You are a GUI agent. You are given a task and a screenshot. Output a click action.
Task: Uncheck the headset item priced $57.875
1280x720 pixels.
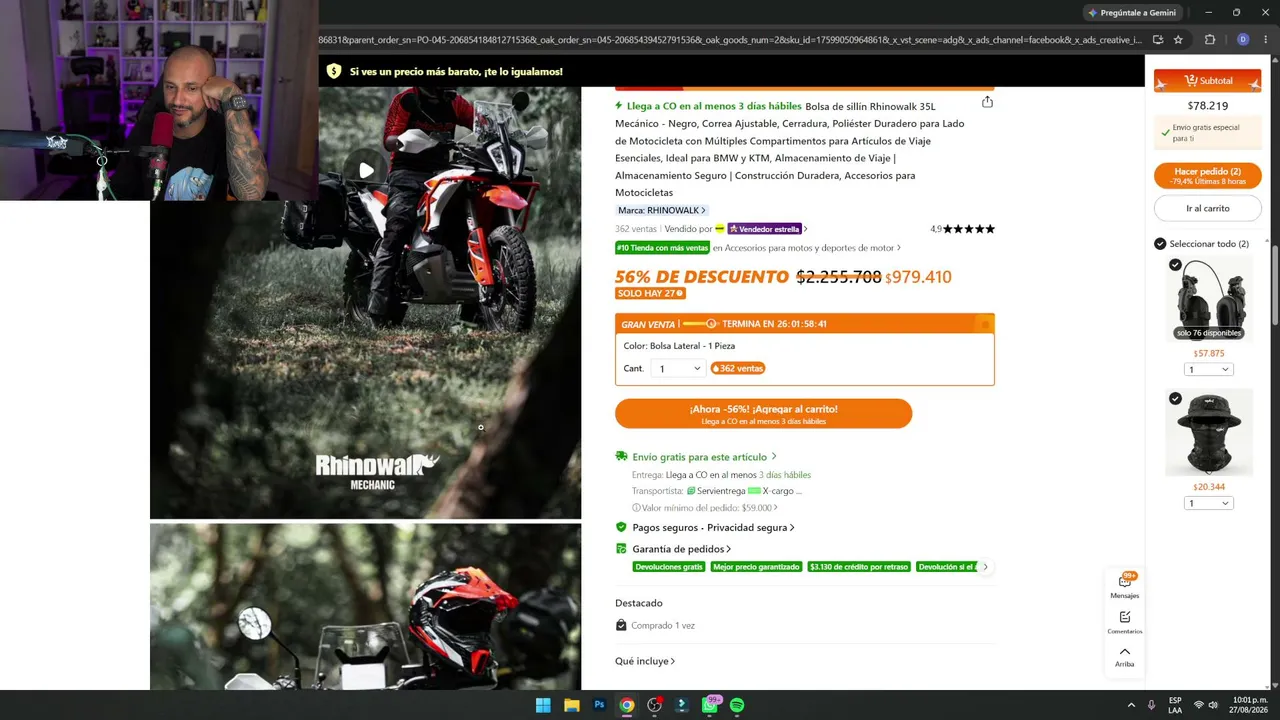click(1175, 265)
